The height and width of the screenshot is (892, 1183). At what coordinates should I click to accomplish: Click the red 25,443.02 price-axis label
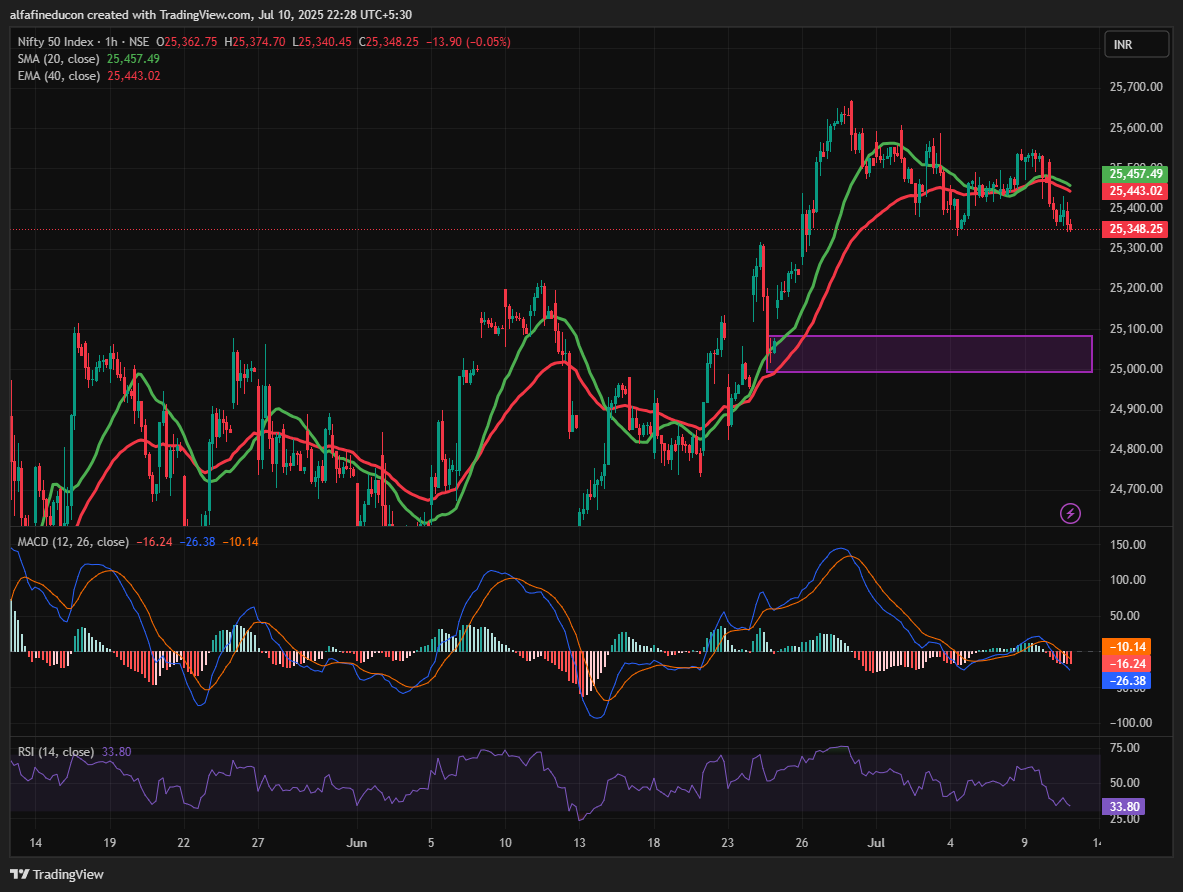pyautogui.click(x=1135, y=191)
